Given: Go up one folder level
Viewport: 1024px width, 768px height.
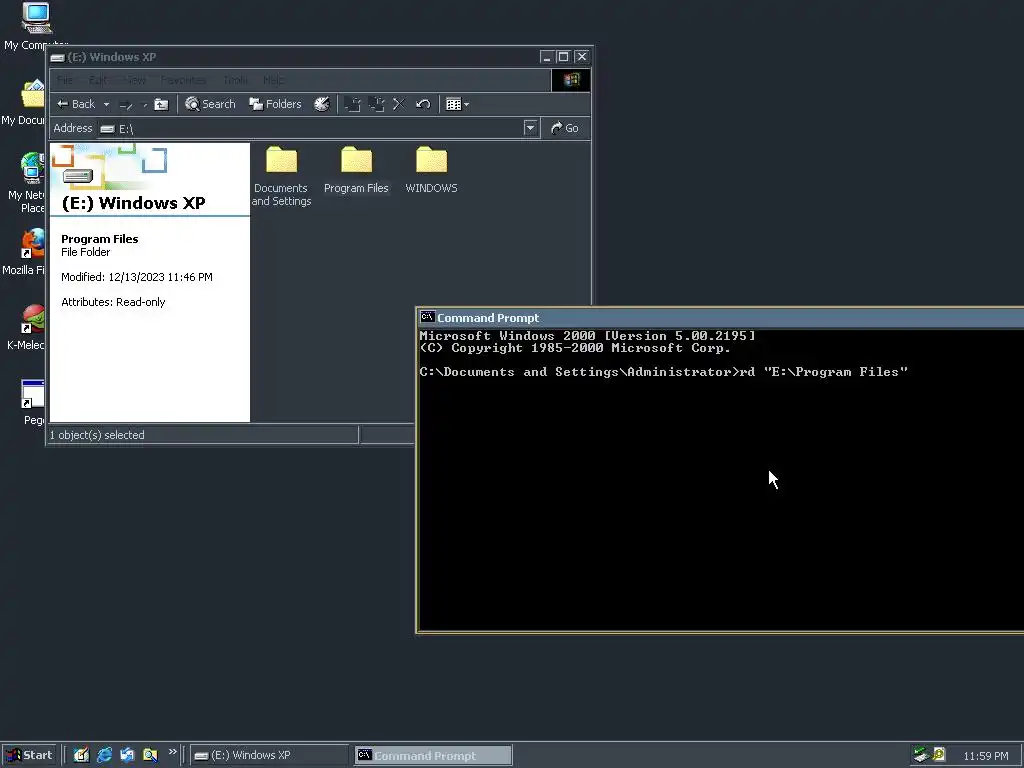Looking at the screenshot, I should click(x=161, y=104).
